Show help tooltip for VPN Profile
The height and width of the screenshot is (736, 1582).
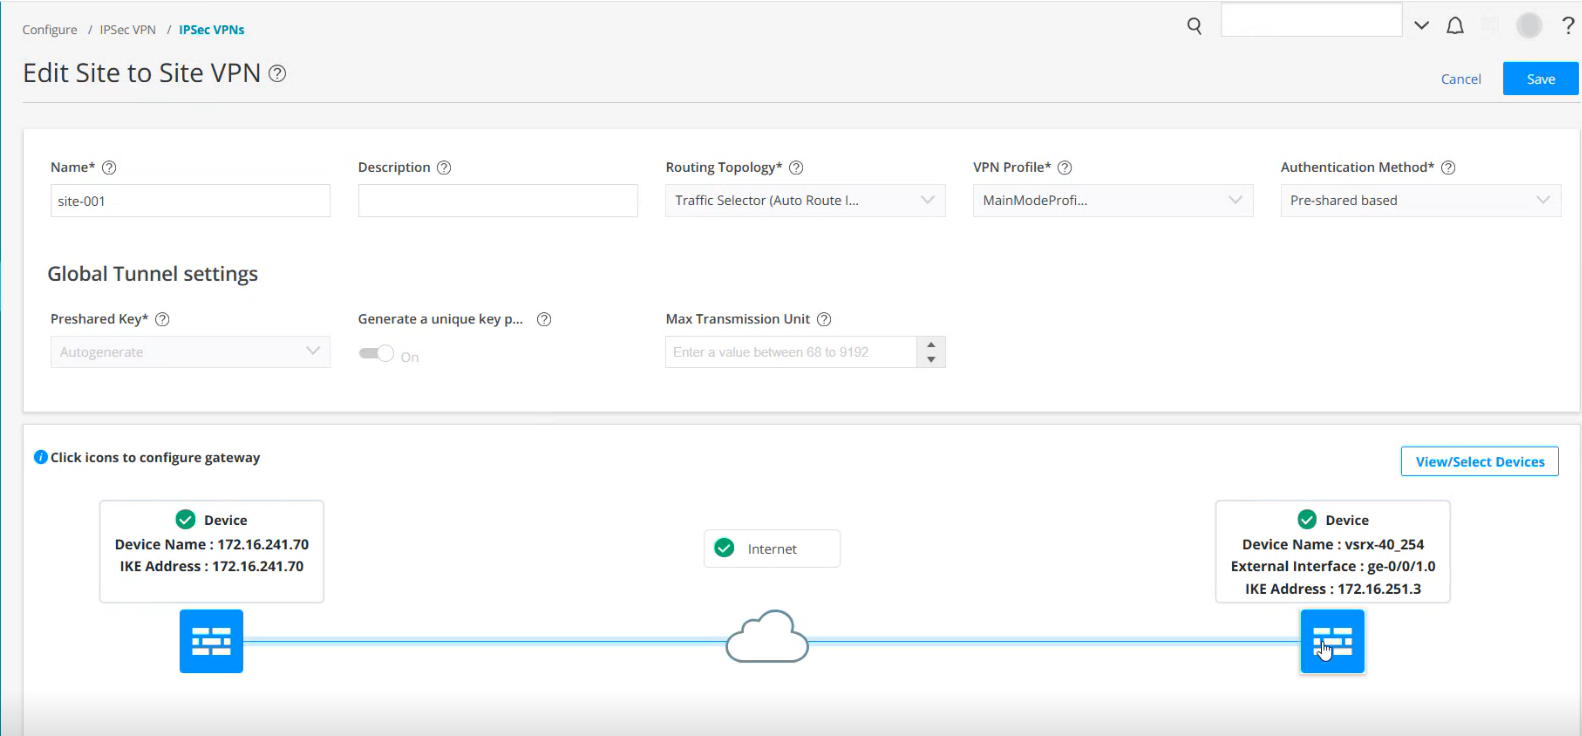click(x=1065, y=168)
